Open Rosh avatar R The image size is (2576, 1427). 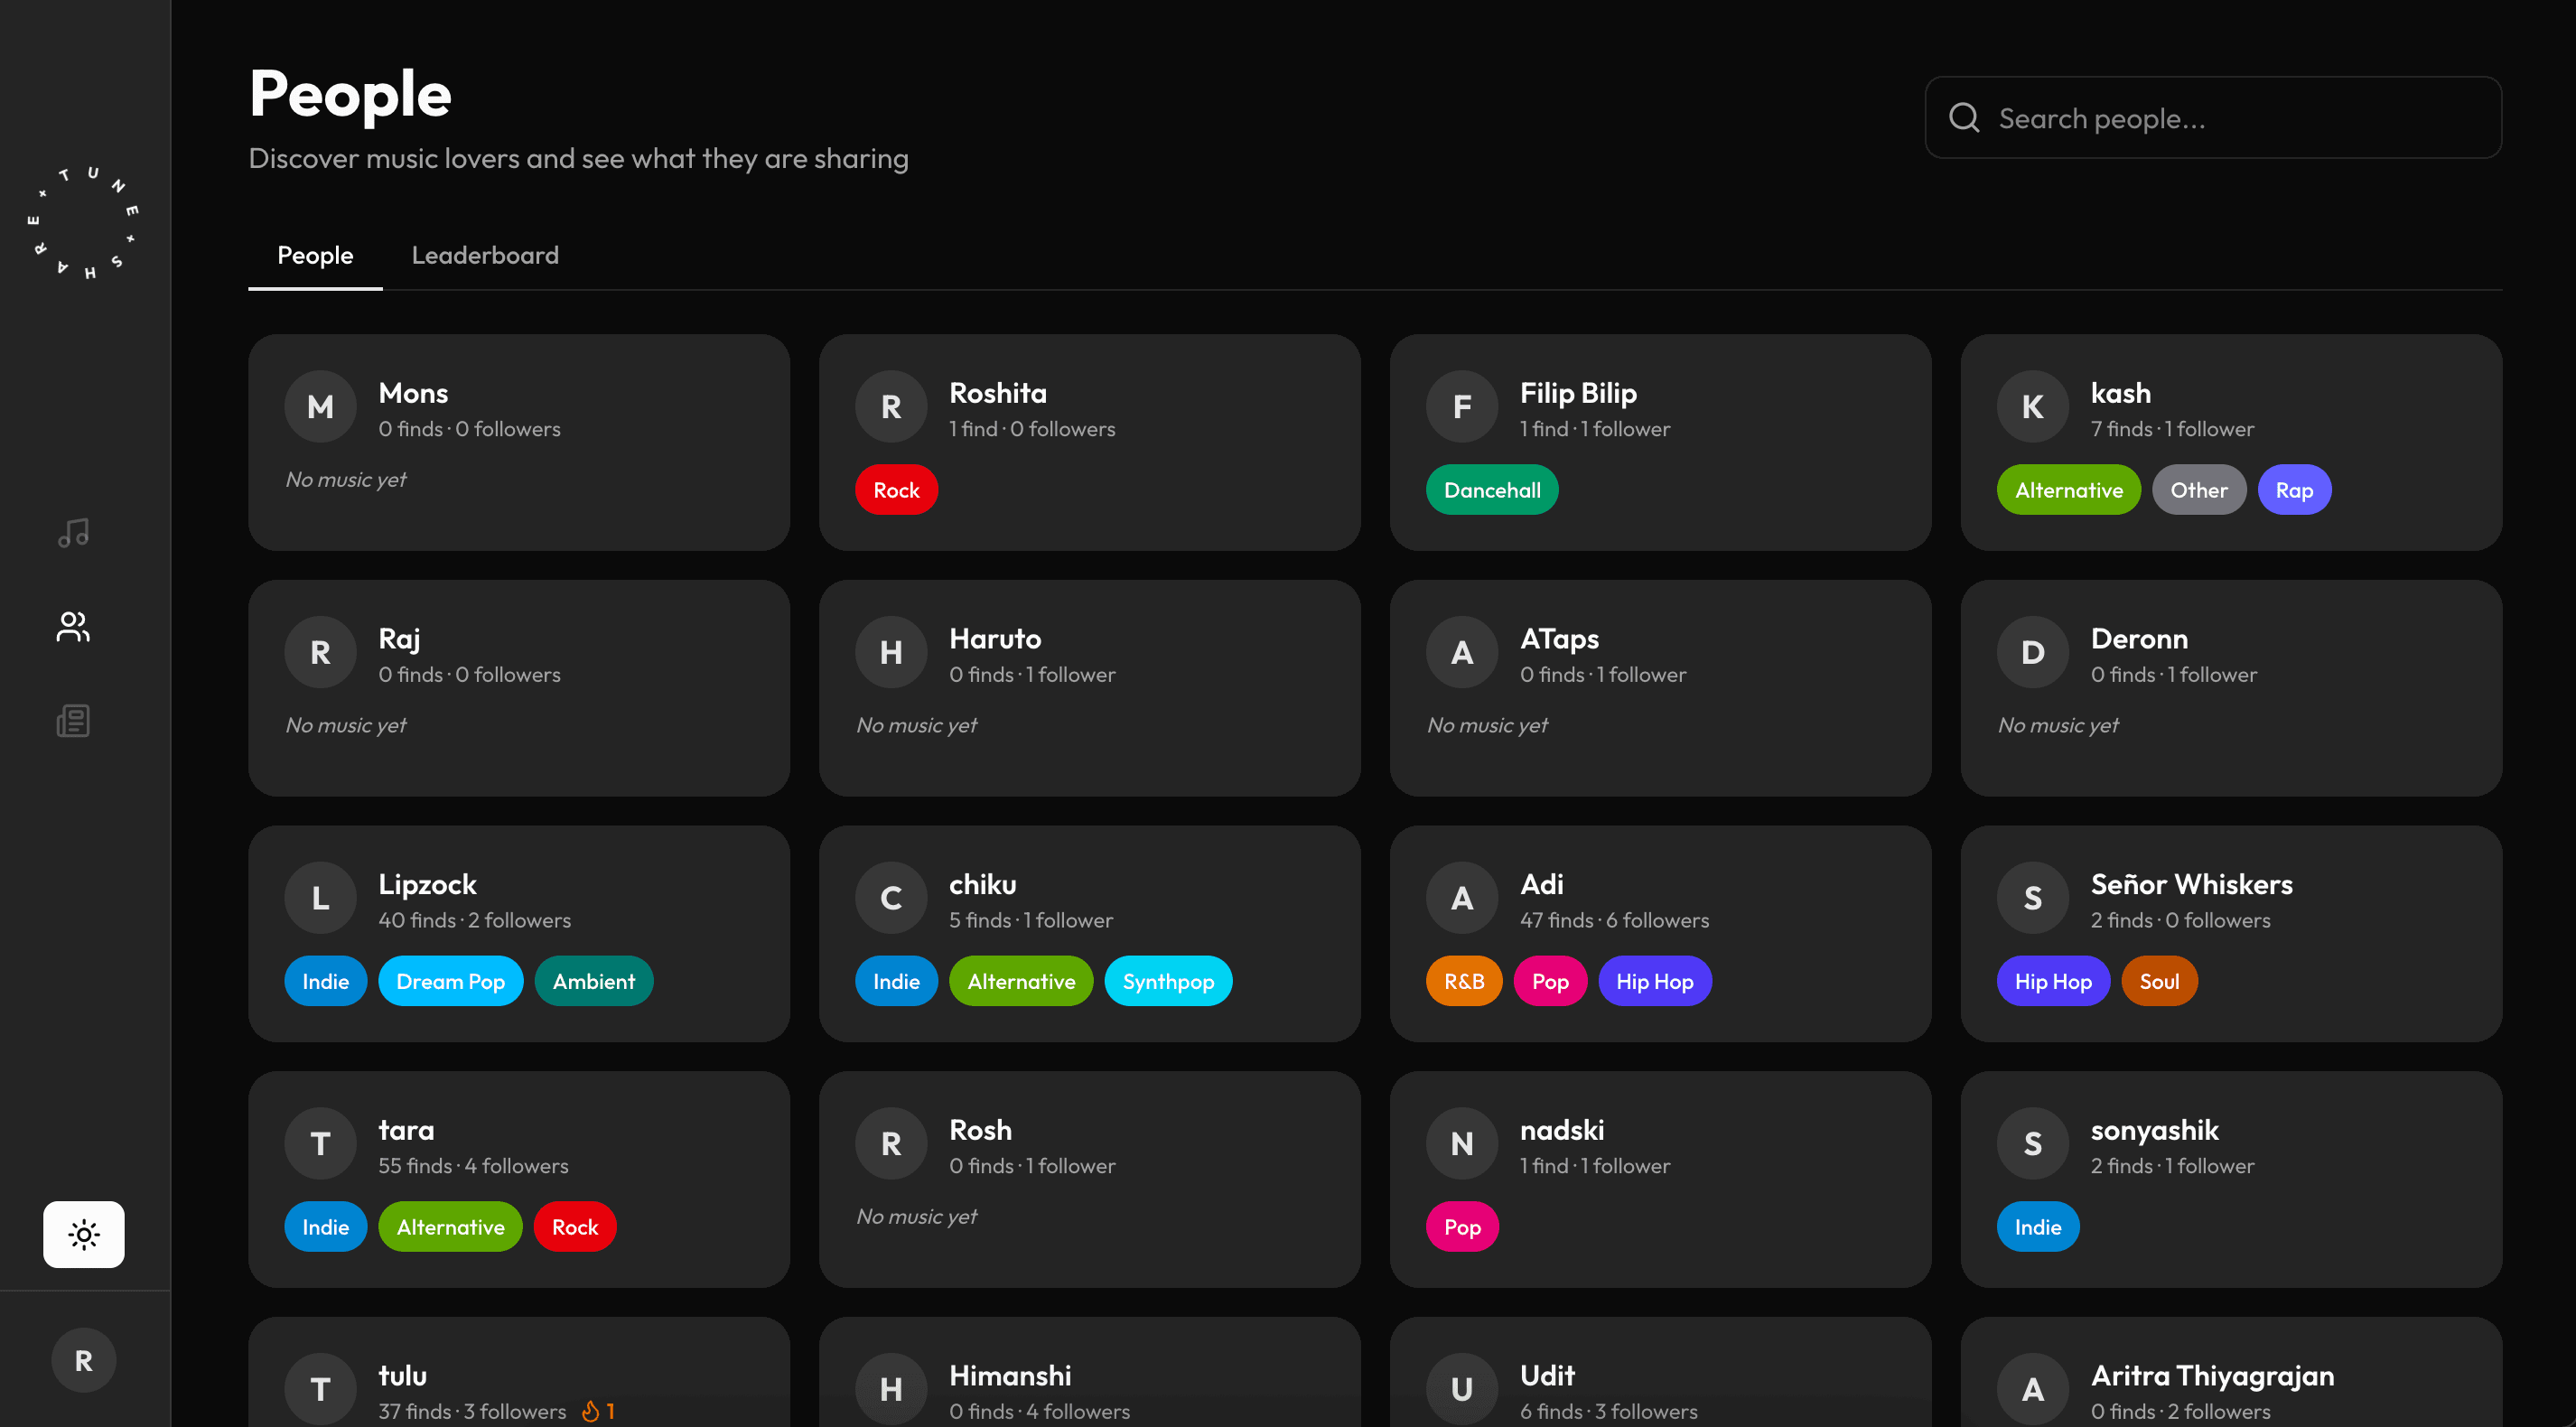tap(891, 1143)
